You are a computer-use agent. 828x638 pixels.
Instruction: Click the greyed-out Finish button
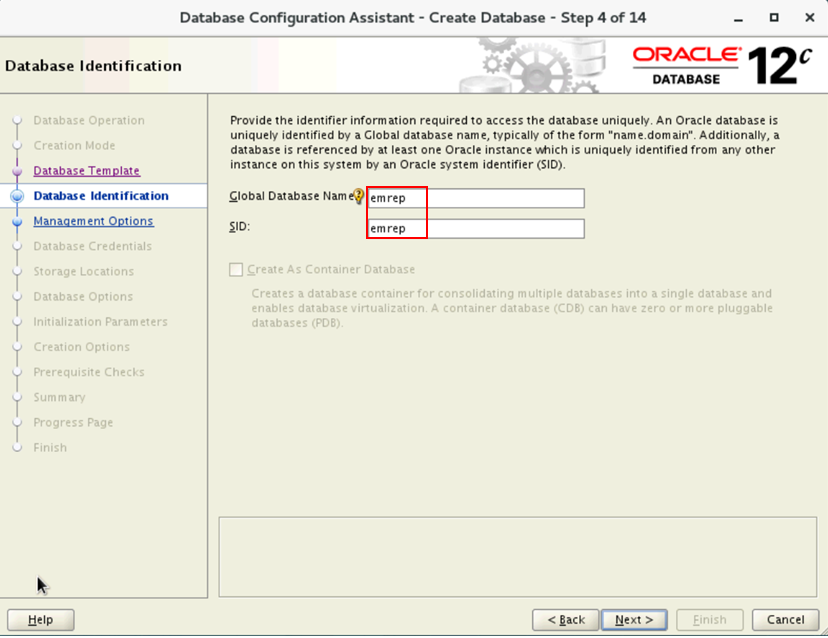pyautogui.click(x=710, y=620)
